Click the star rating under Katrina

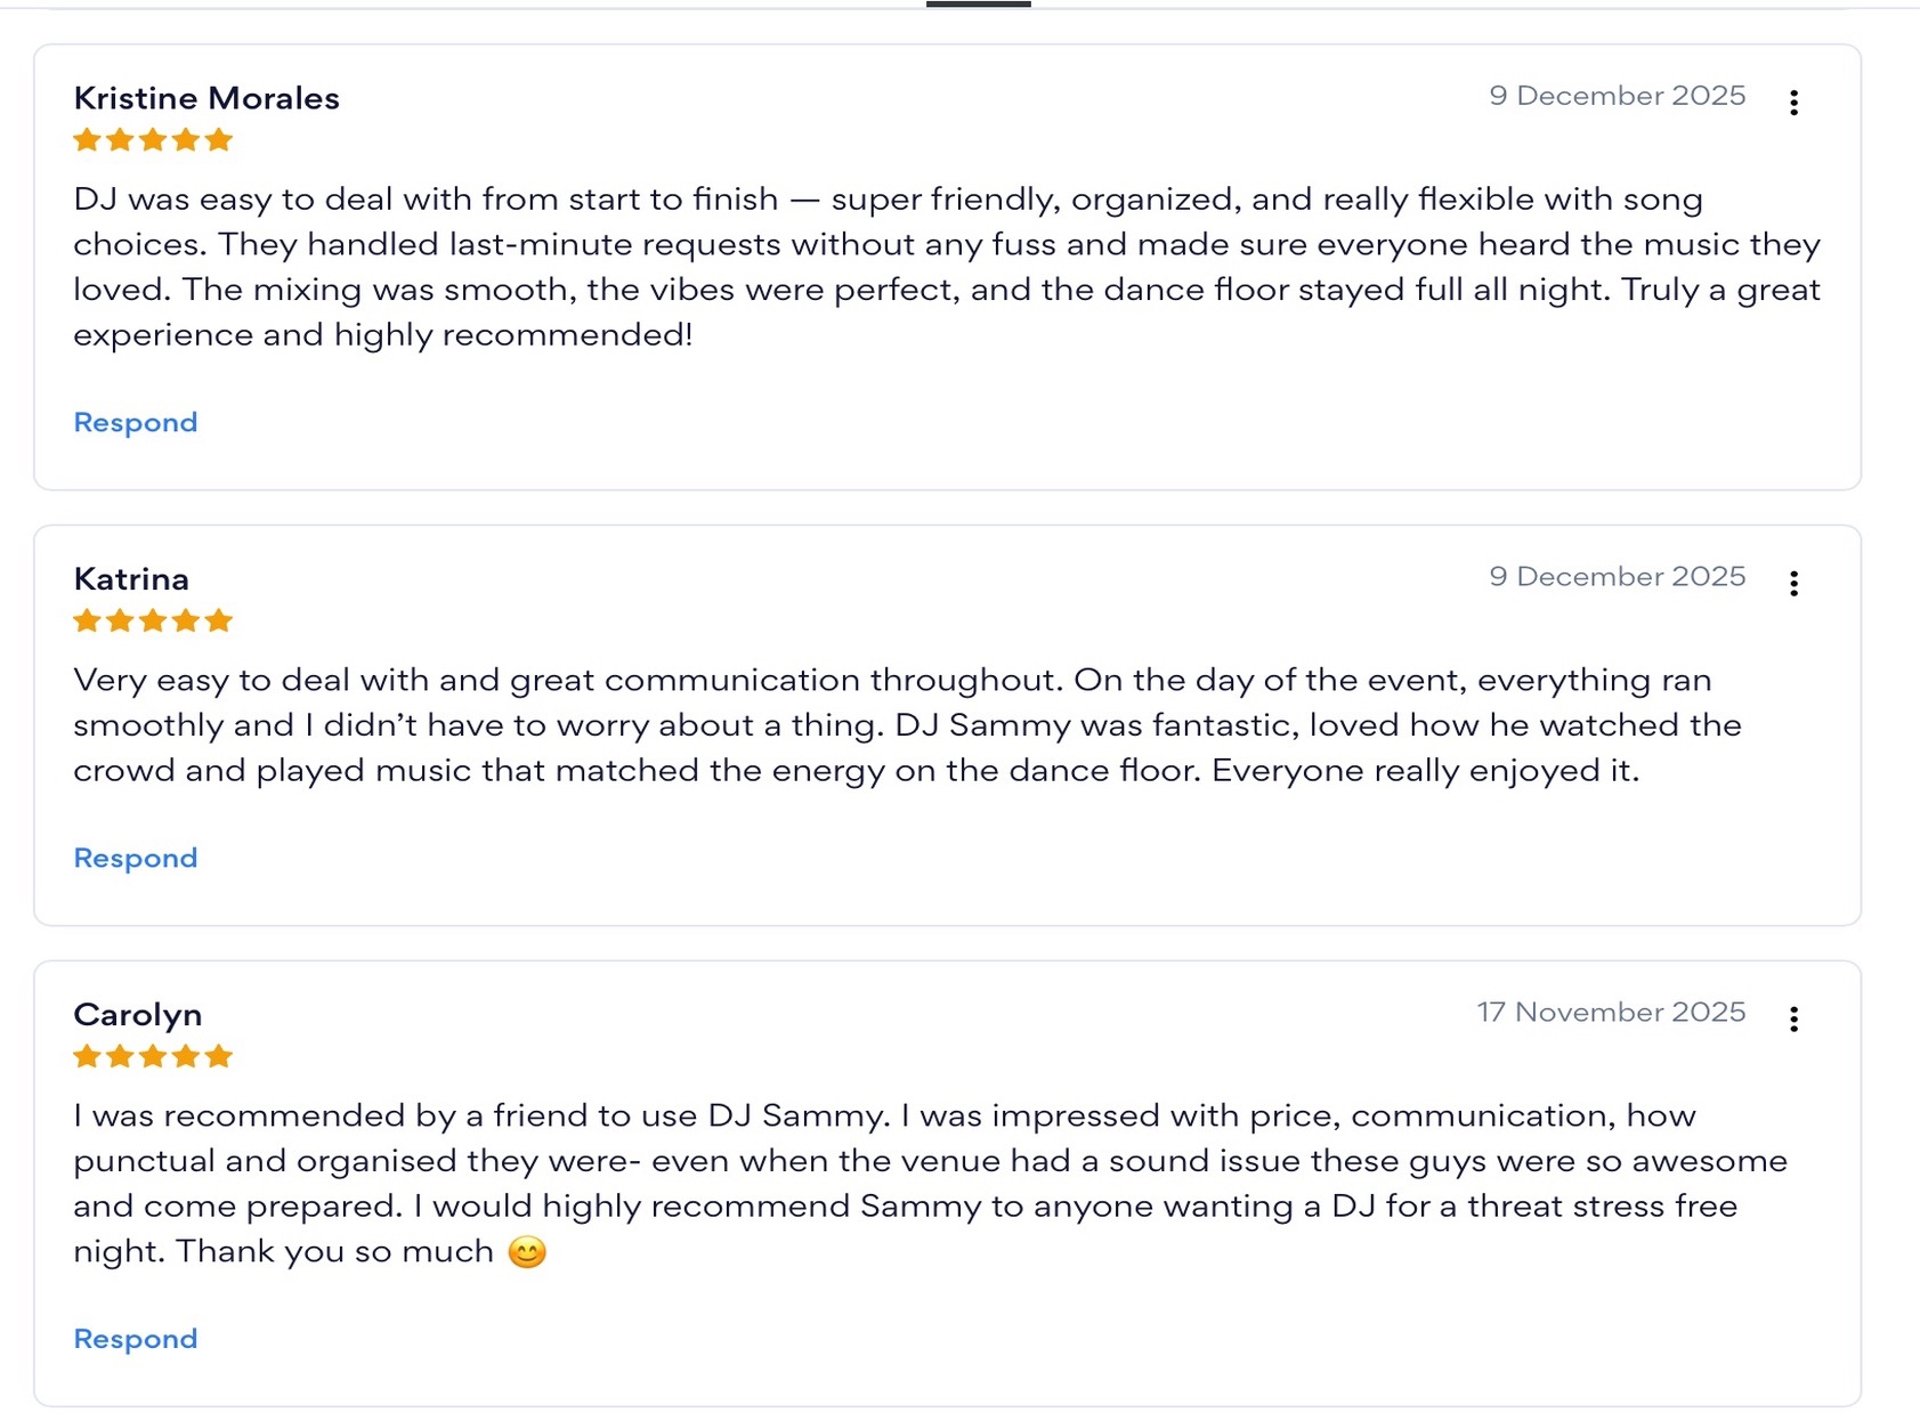(153, 621)
